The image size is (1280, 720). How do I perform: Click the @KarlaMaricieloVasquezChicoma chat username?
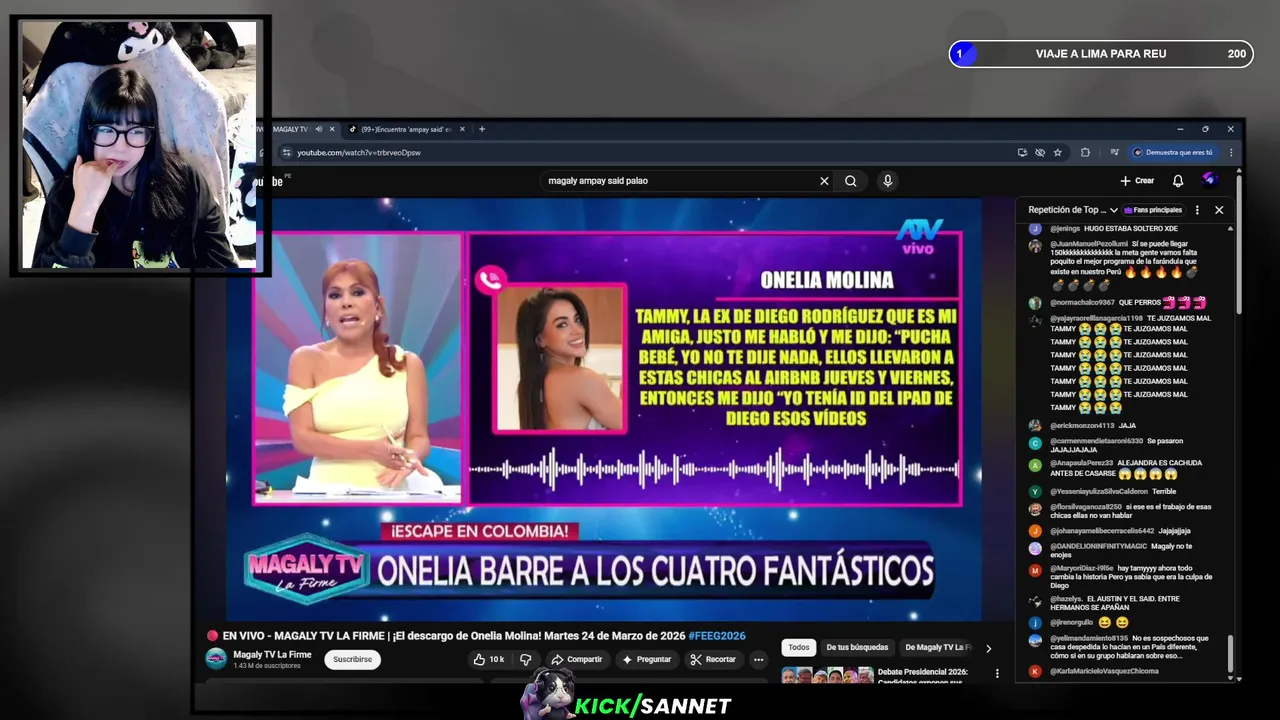pos(1104,671)
